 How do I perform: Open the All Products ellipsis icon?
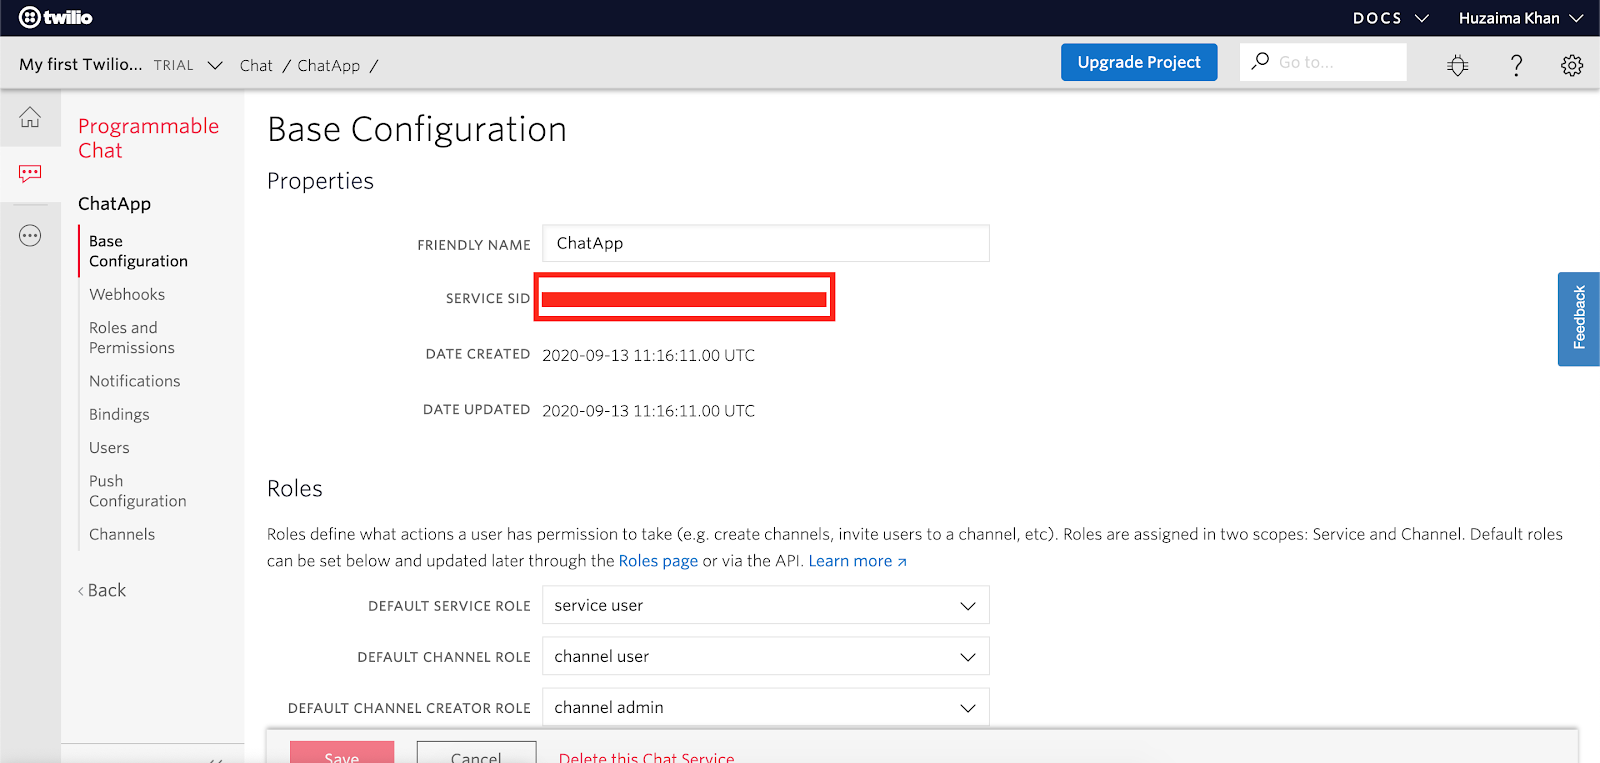(x=30, y=236)
